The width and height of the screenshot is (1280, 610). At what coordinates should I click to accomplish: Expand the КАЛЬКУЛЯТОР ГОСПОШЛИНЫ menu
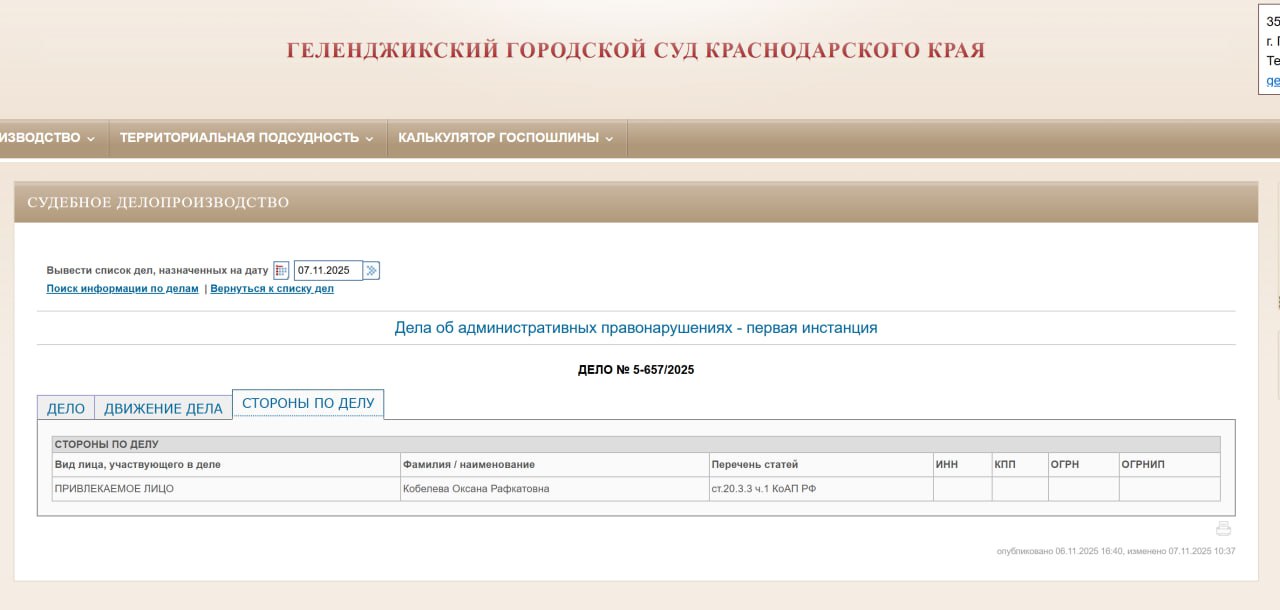click(x=504, y=137)
